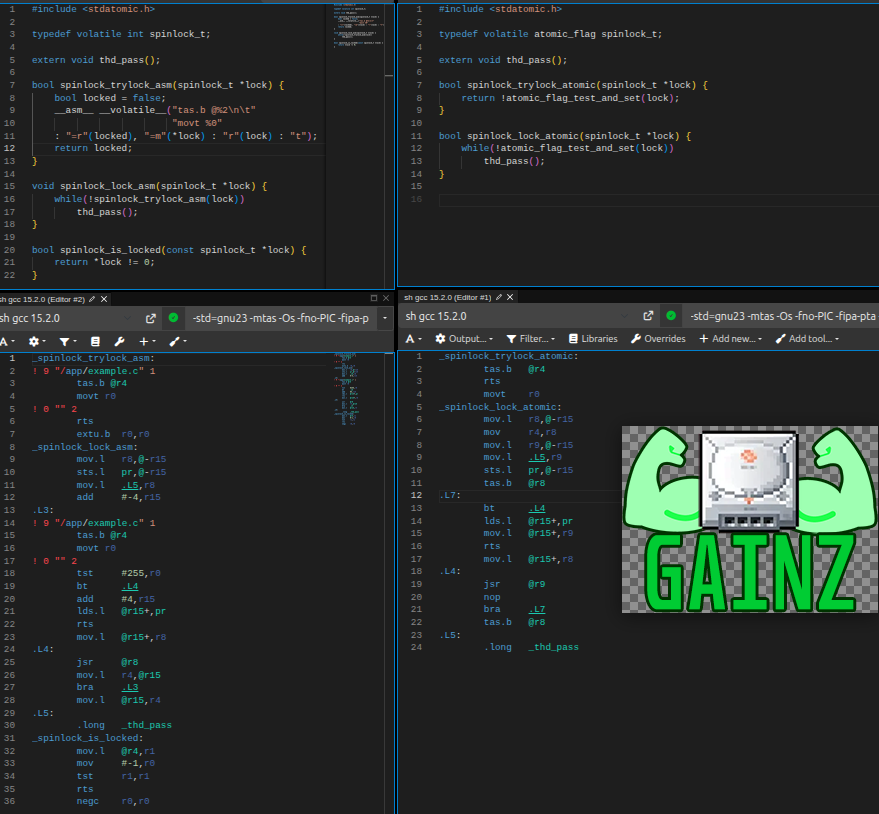The width and height of the screenshot is (879, 814).
Task: Open overrides wrench icon in Editor #2 compiler pane
Action: [x=119, y=341]
